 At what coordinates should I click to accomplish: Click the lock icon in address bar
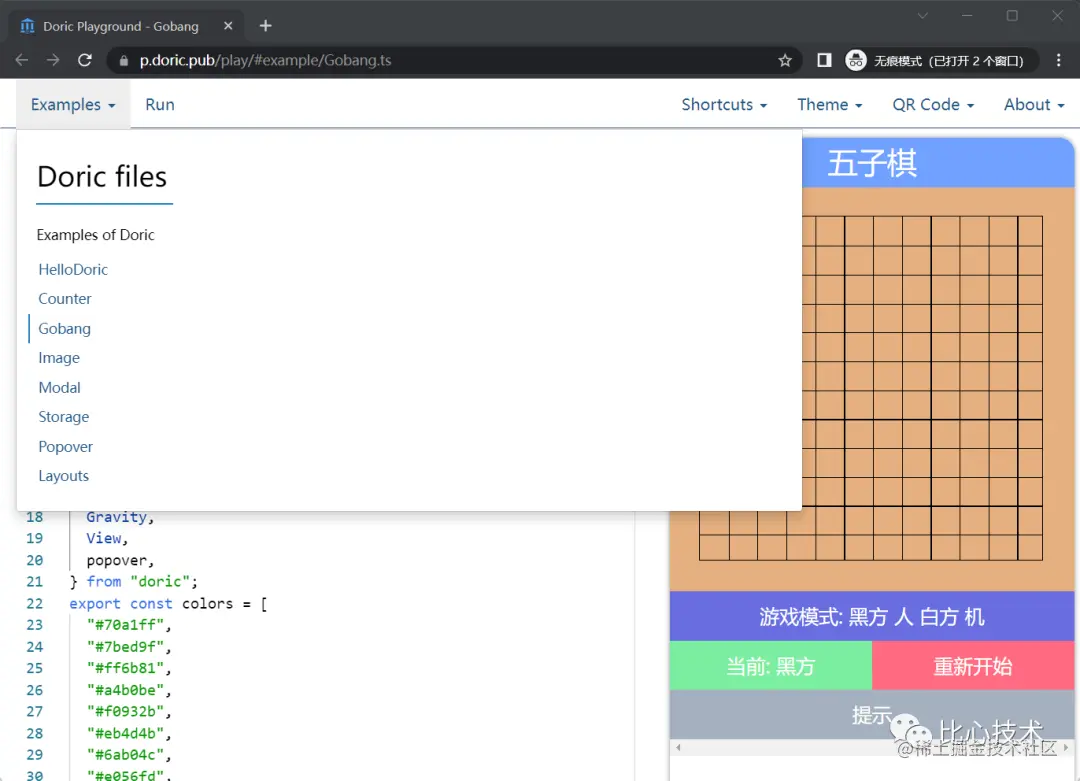124,61
